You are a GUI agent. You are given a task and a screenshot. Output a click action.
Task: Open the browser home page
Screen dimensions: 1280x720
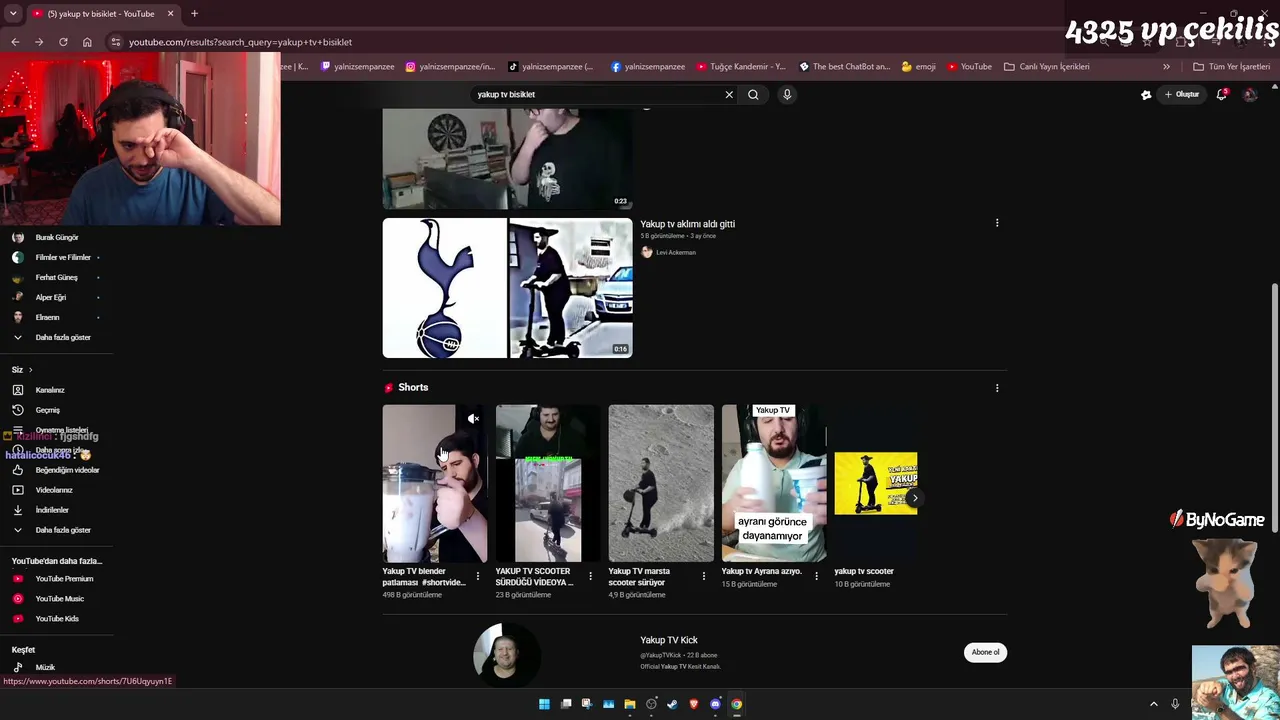pyautogui.click(x=87, y=42)
